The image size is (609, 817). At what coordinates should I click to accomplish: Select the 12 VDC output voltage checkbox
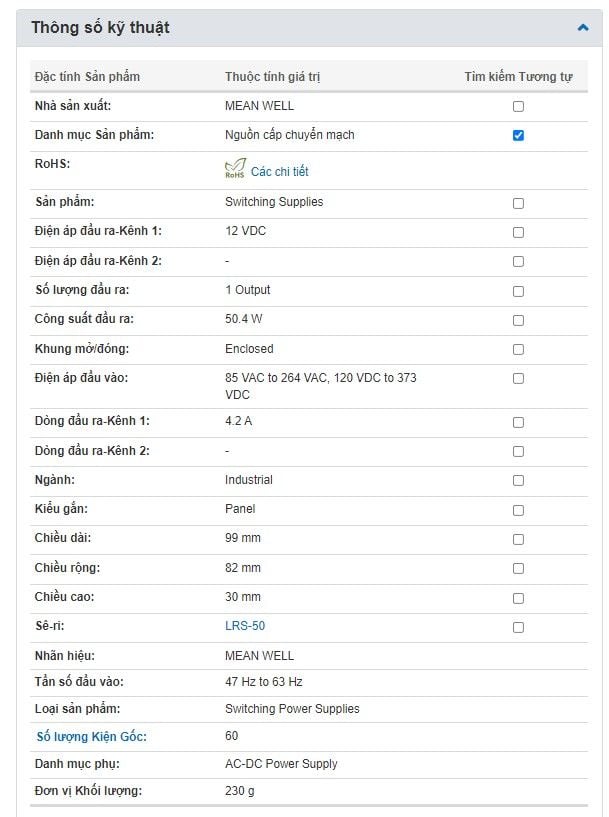point(518,232)
